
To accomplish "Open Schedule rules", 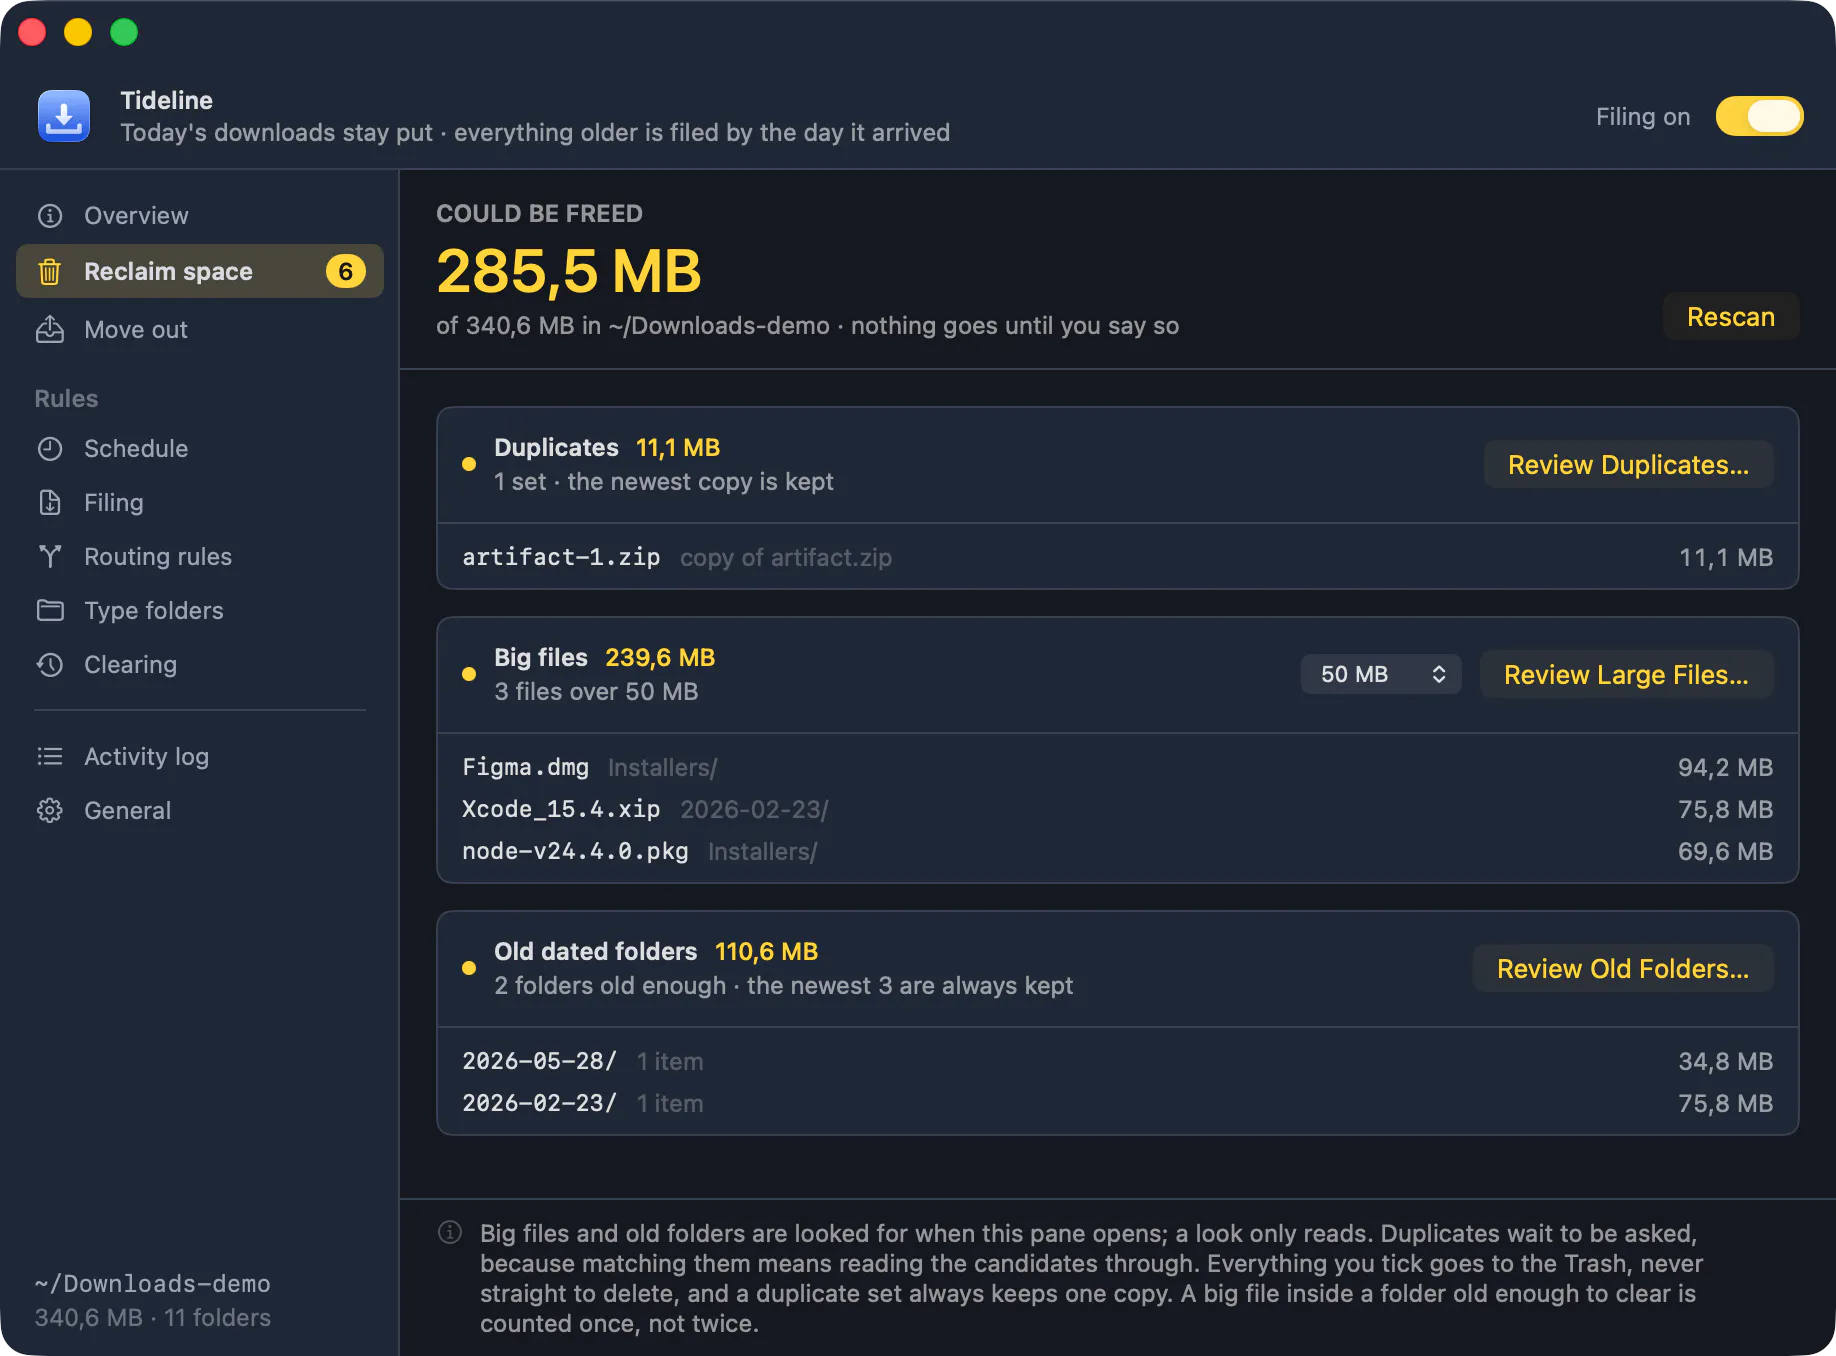I will [200, 449].
